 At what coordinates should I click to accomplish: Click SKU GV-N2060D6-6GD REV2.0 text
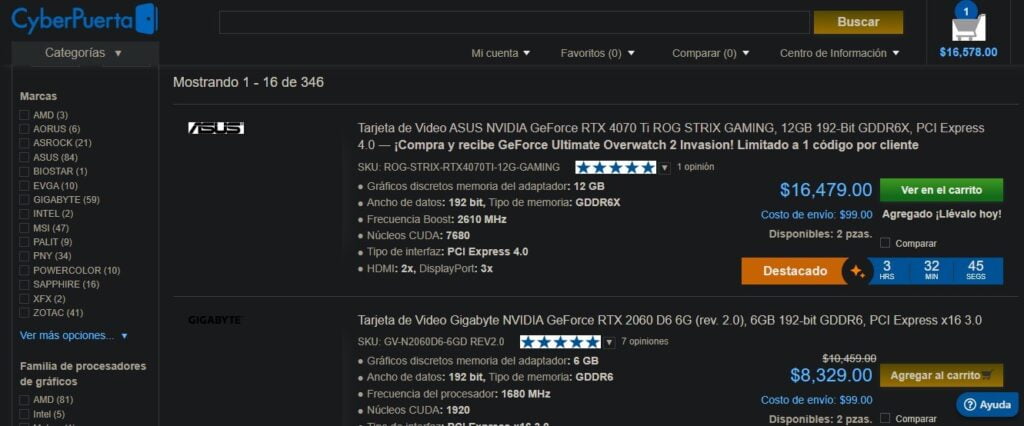[431, 342]
